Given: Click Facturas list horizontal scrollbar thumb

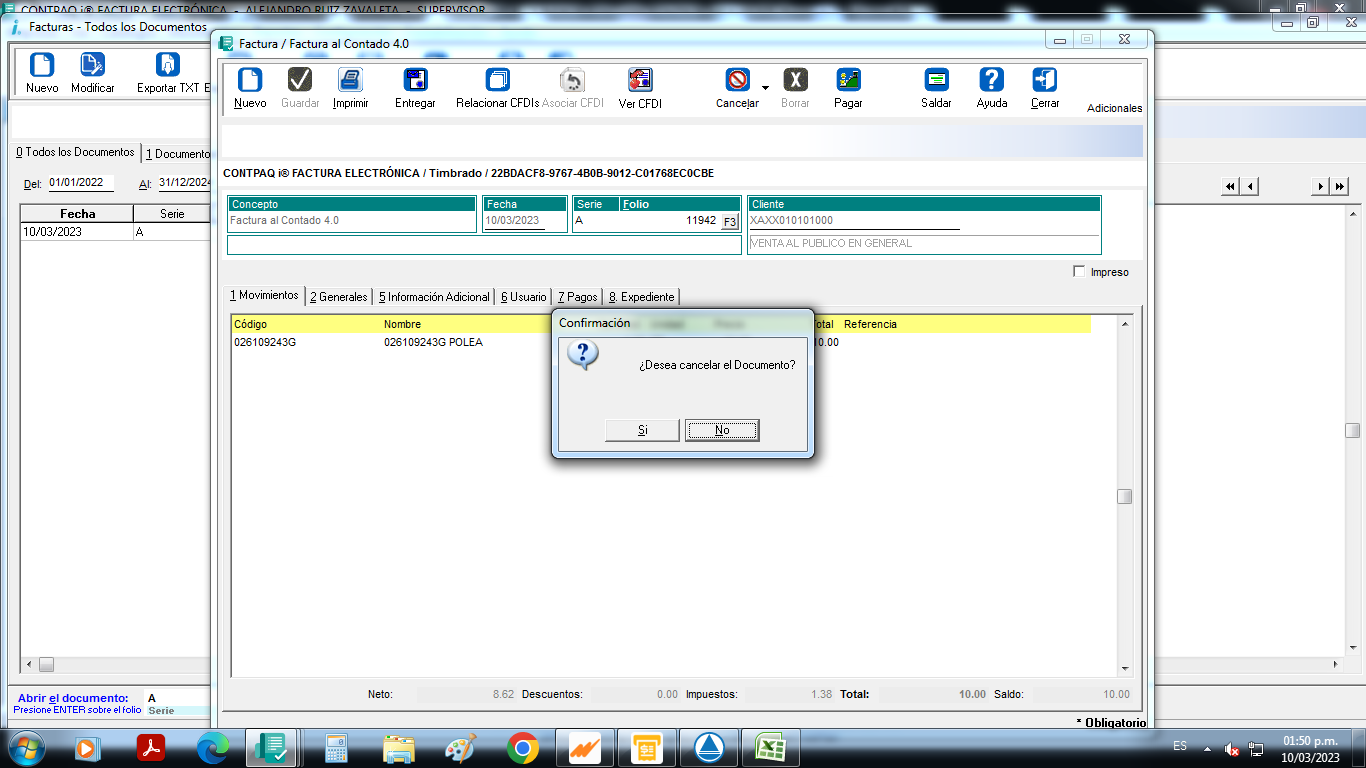Looking at the screenshot, I should tap(46, 664).
